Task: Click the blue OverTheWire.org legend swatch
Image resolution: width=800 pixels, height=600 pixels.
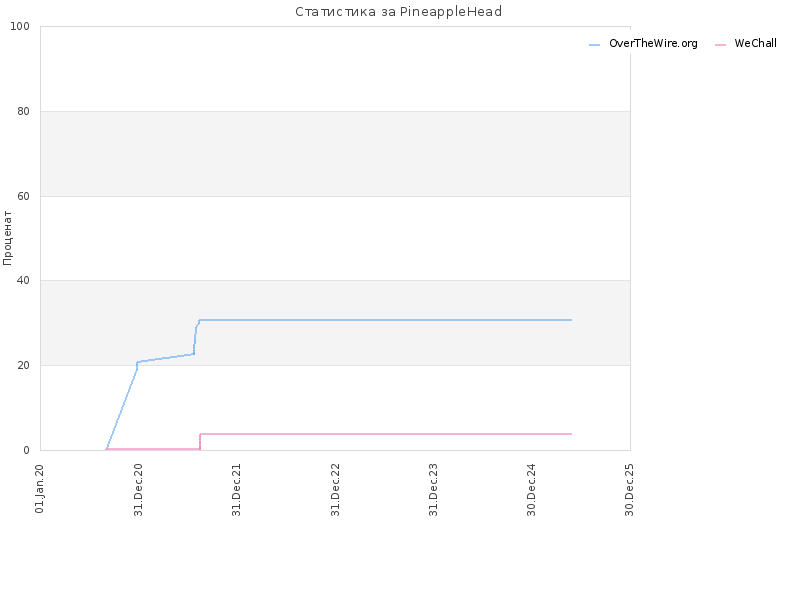Action: (594, 45)
